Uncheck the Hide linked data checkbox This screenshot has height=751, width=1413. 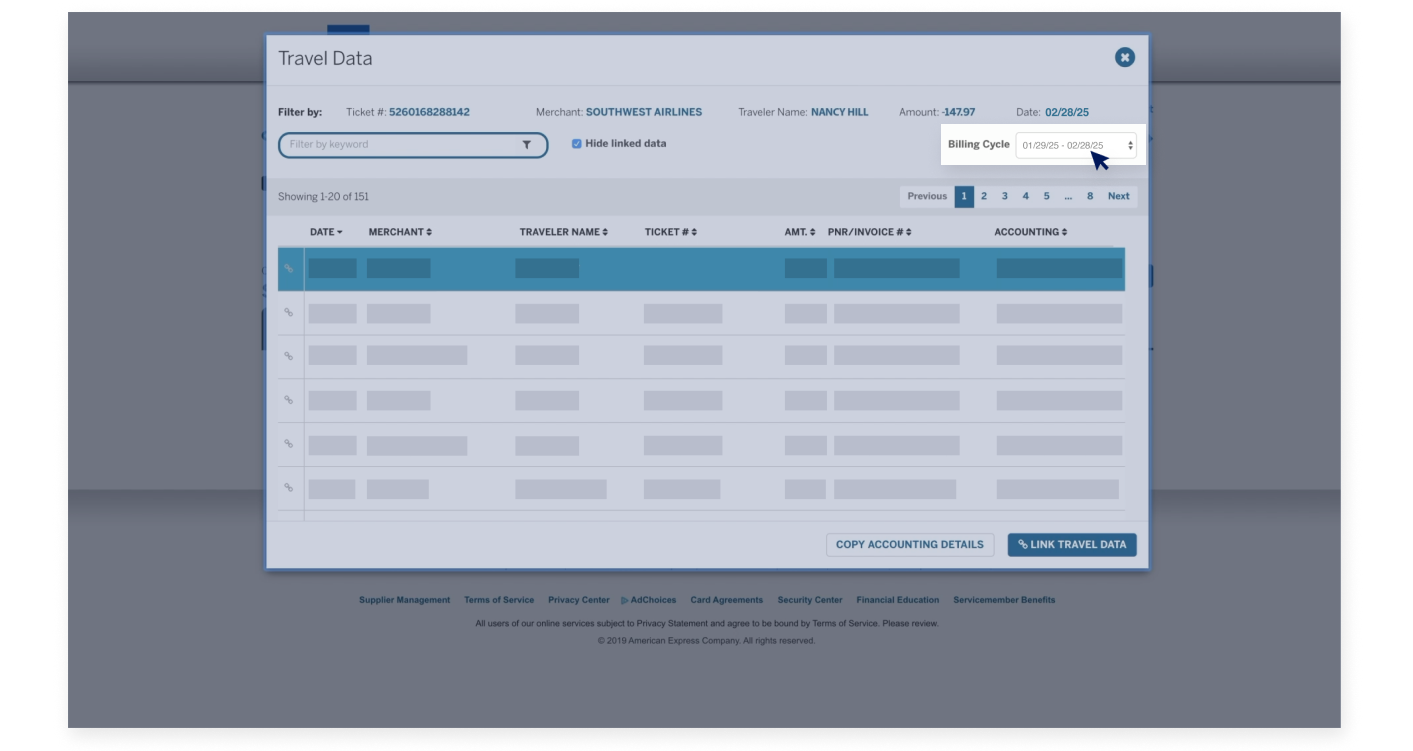coord(576,142)
